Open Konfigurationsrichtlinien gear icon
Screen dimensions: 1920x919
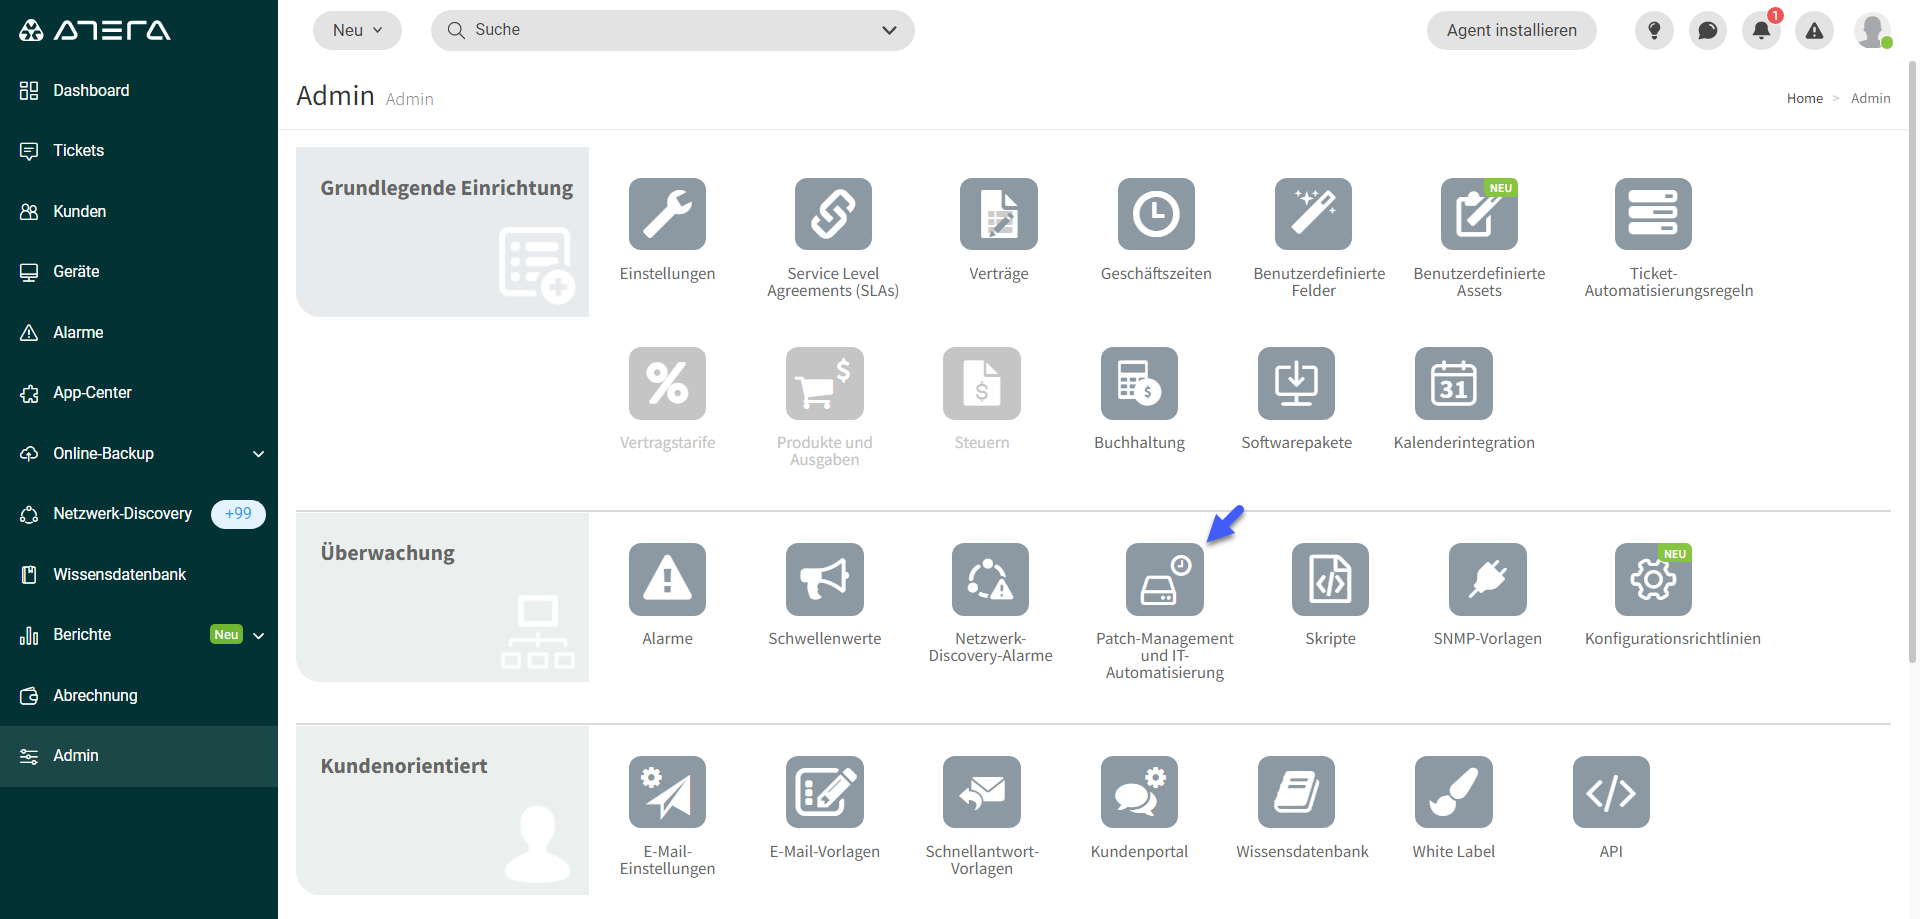coord(1653,579)
